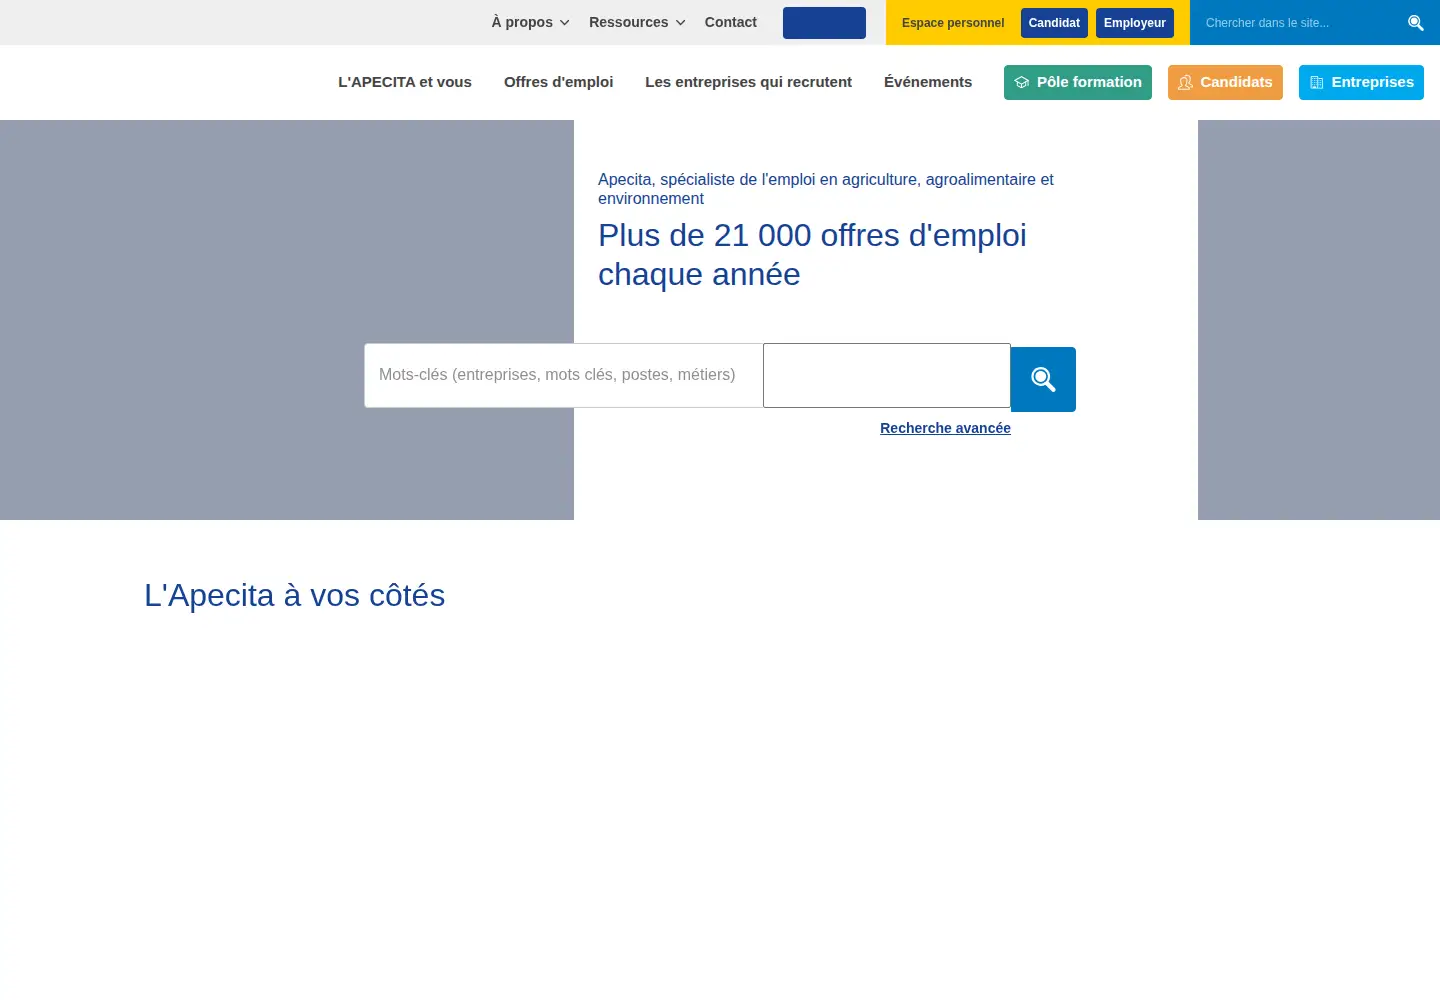This screenshot has height=1000, width=1440.
Task: Click the 'Espace personnel' label
Action: [953, 23]
